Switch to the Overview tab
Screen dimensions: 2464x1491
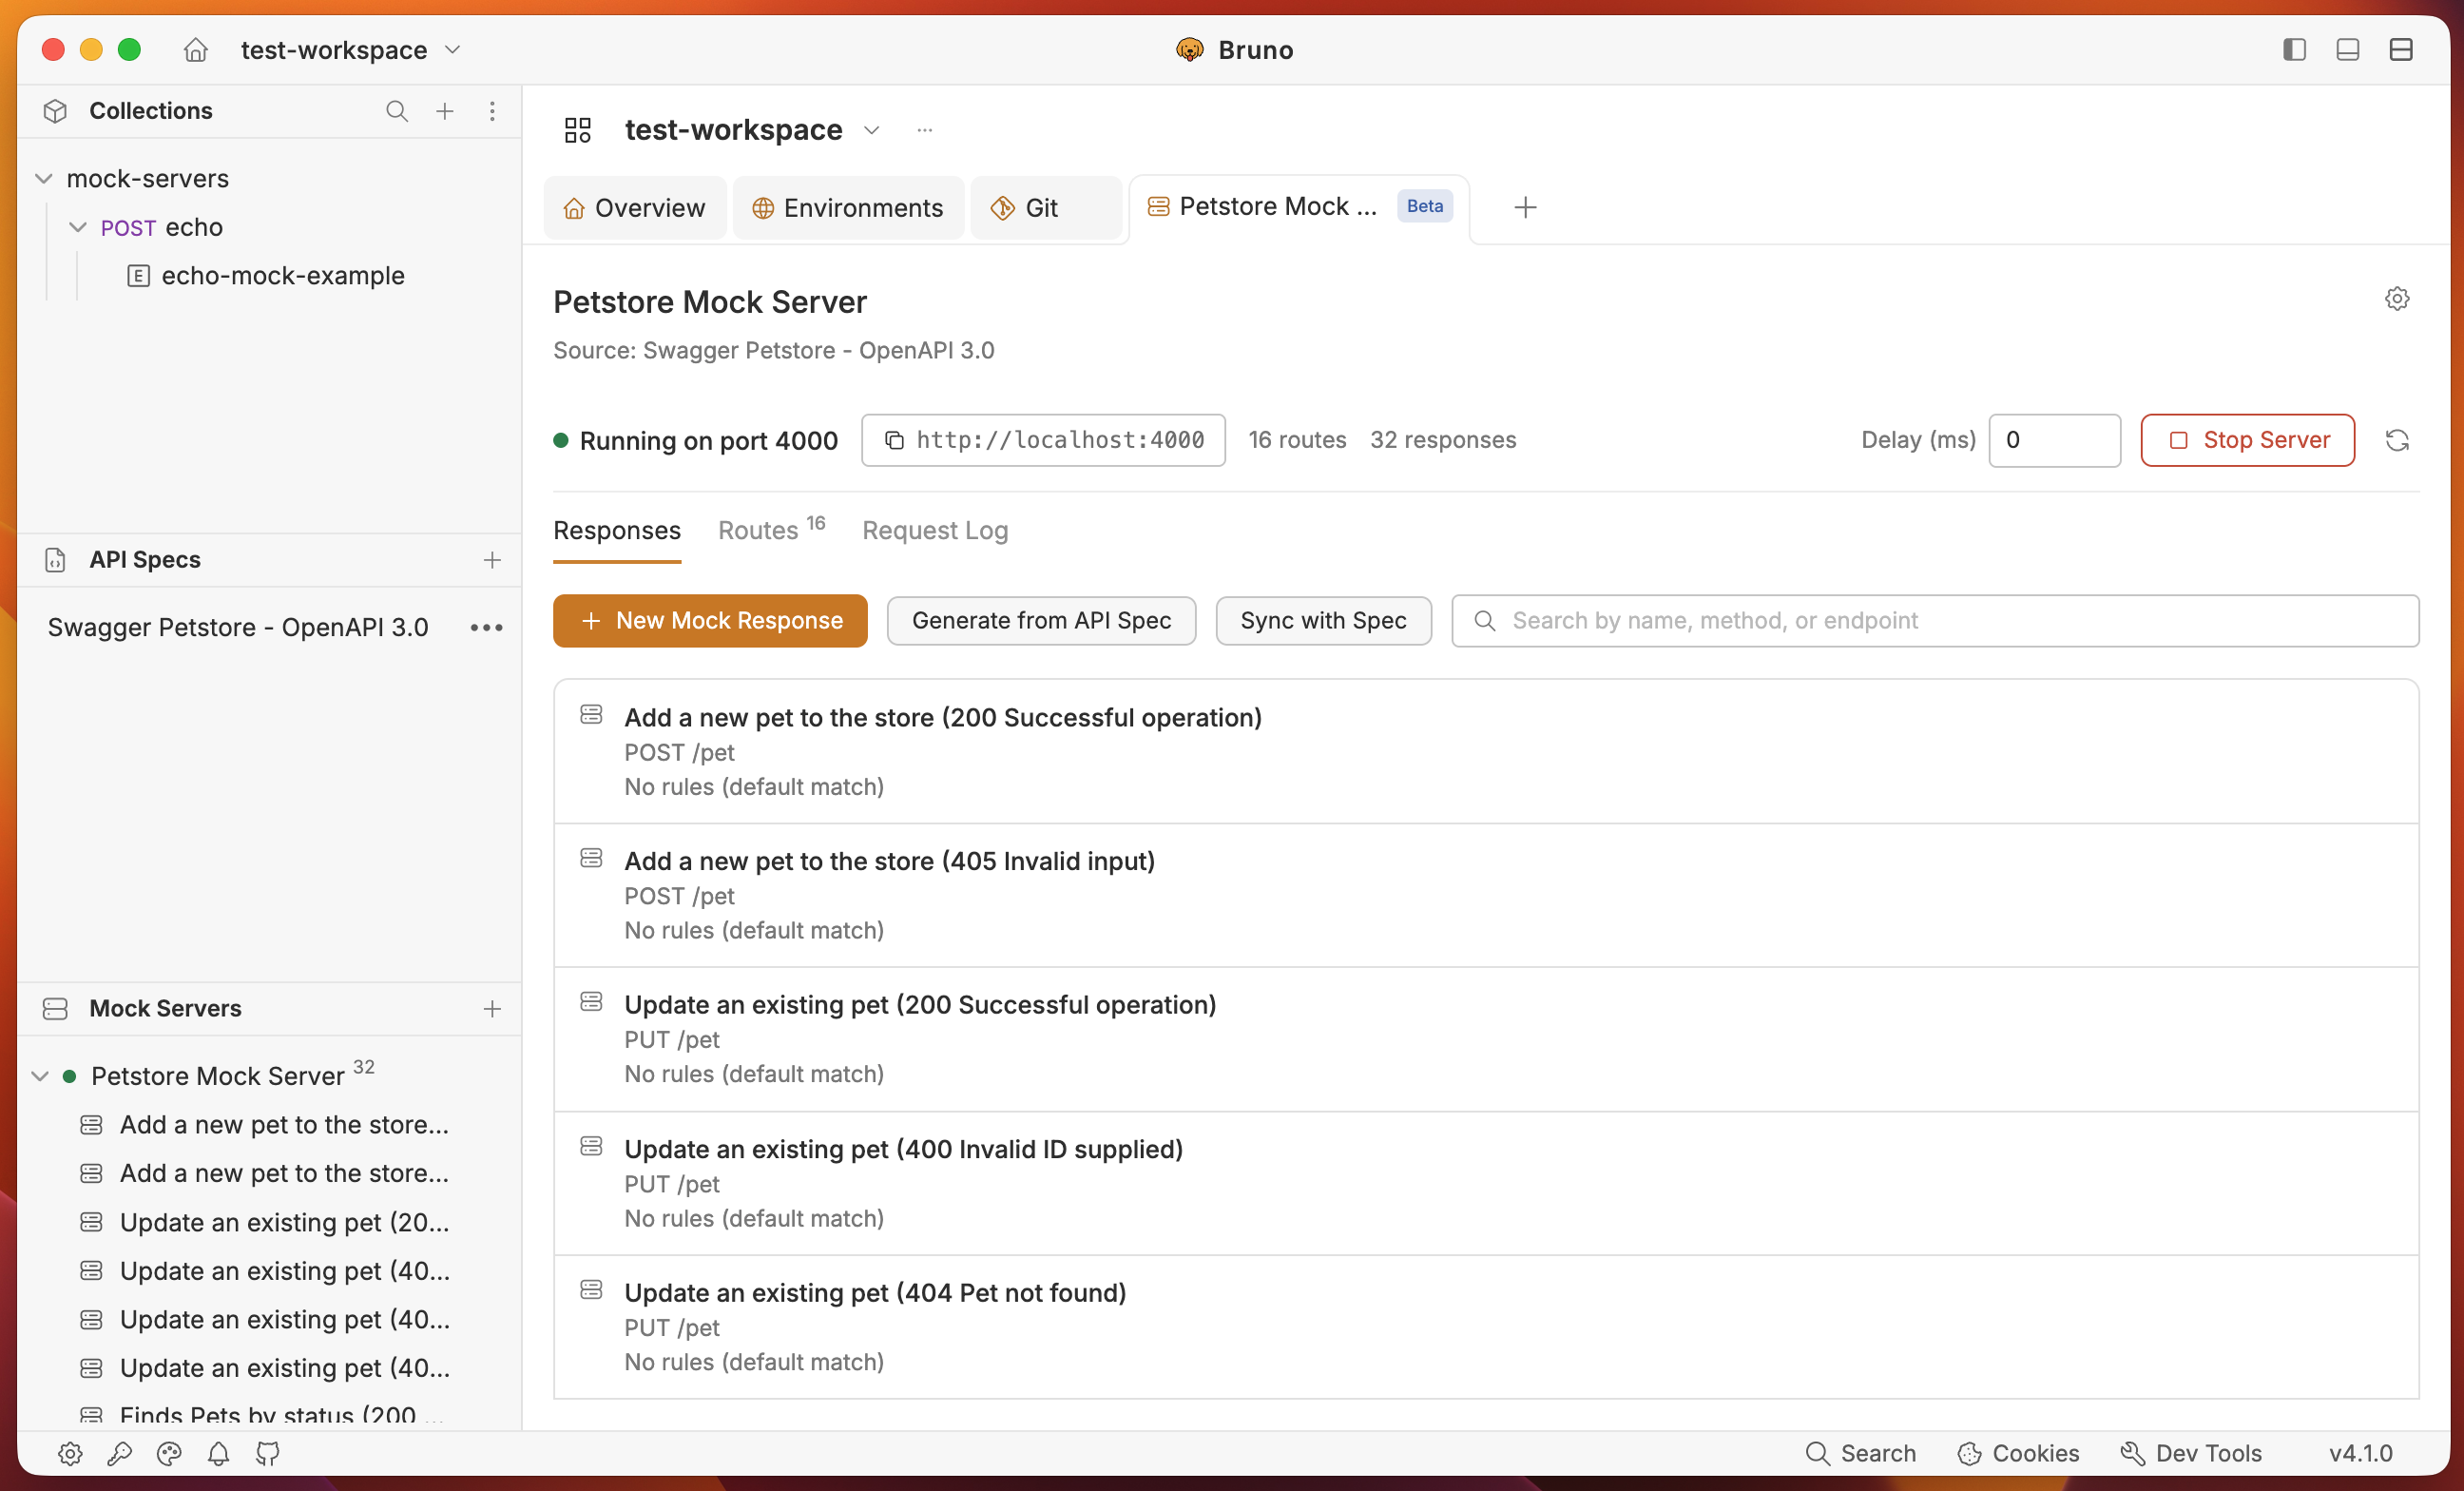point(635,208)
